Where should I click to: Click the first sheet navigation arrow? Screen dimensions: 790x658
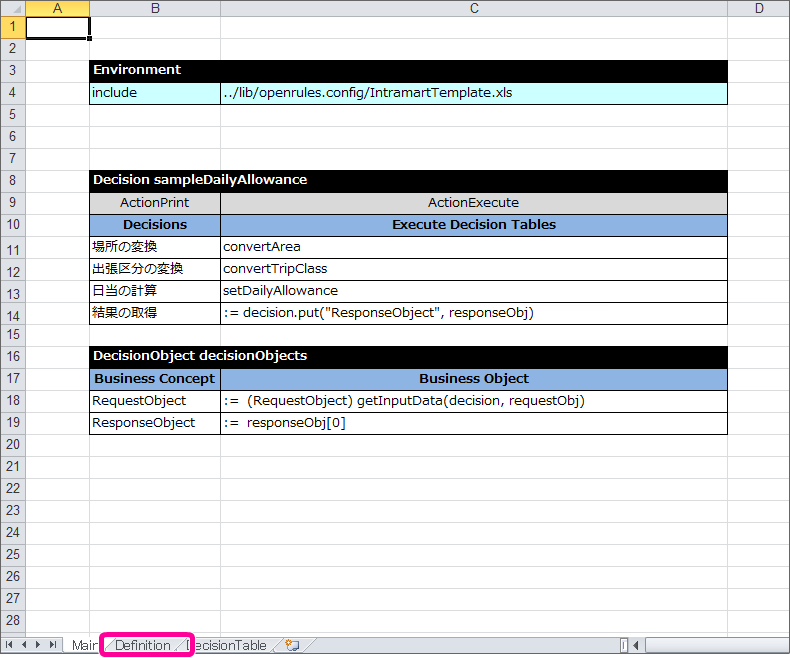point(11,645)
